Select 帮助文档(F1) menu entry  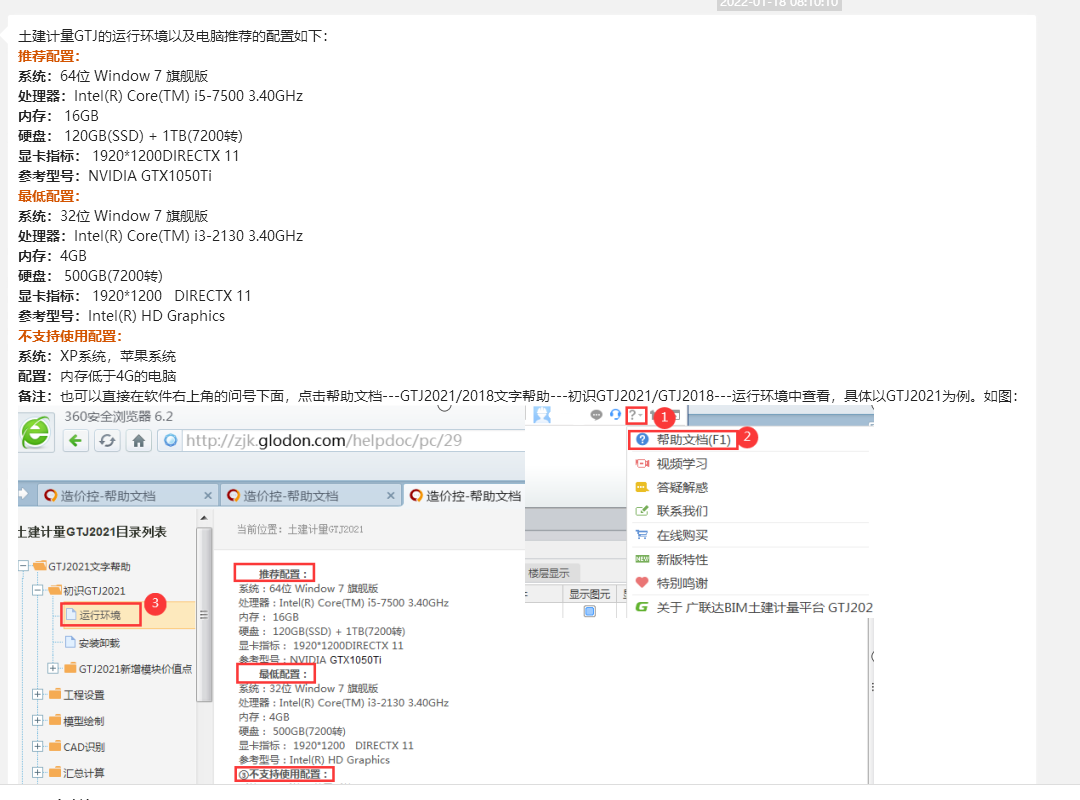tap(683, 440)
